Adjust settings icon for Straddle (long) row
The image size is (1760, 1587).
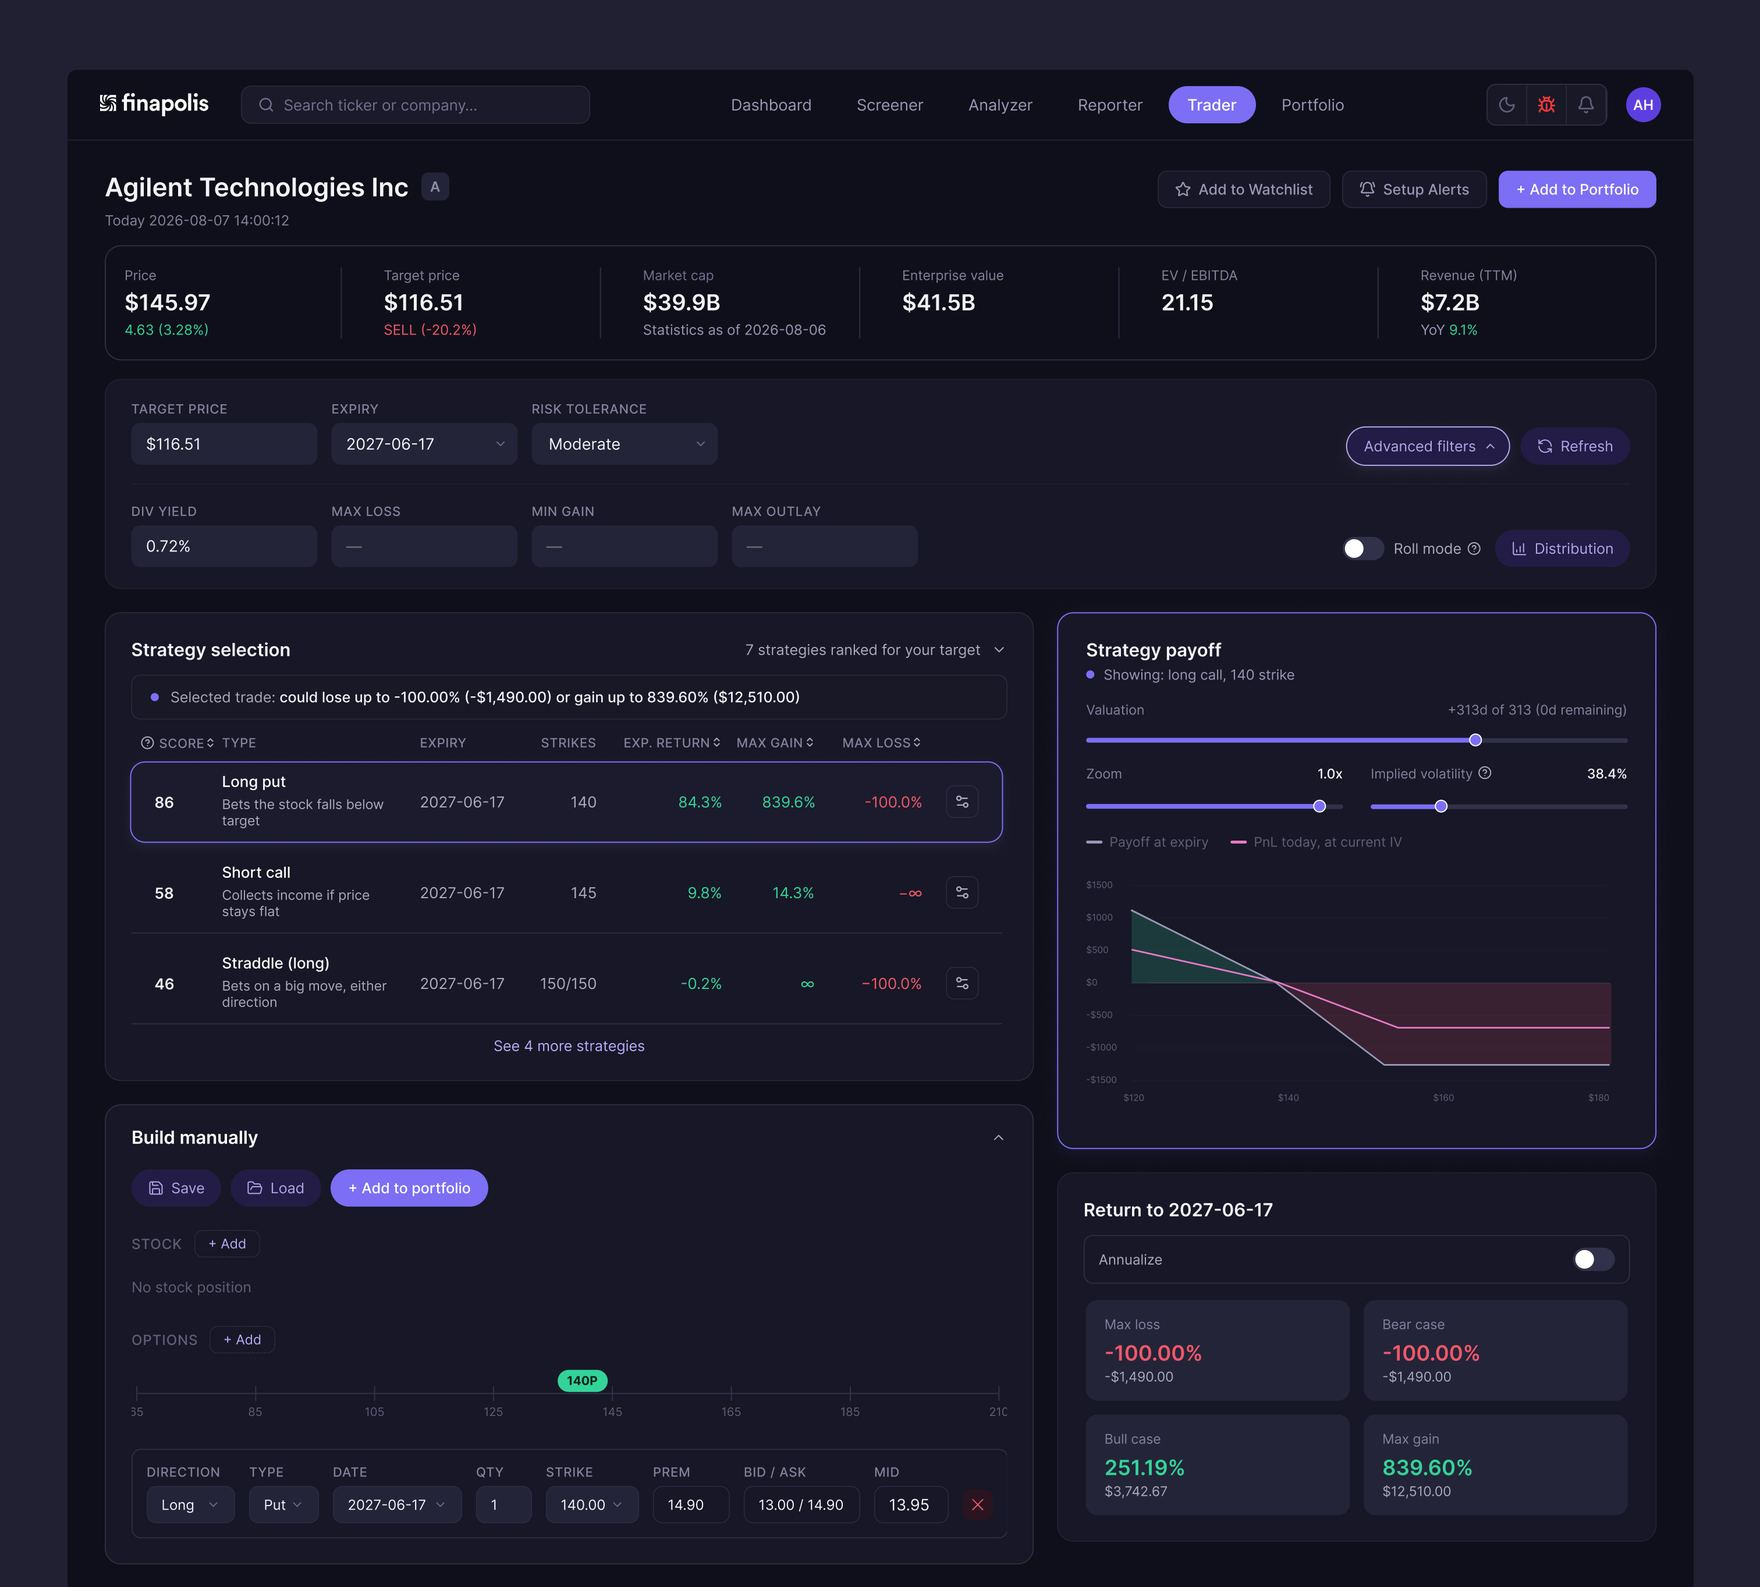point(962,984)
